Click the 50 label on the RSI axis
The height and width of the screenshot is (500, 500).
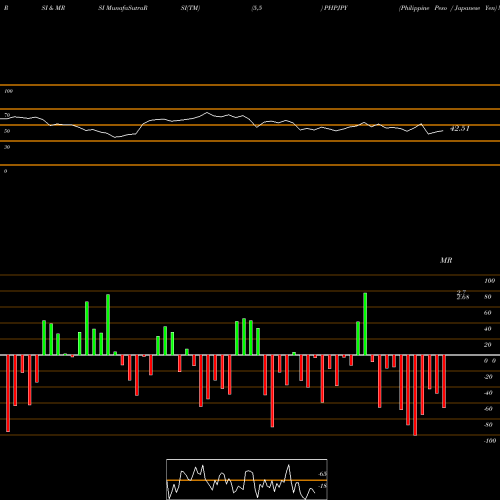pos(7,131)
